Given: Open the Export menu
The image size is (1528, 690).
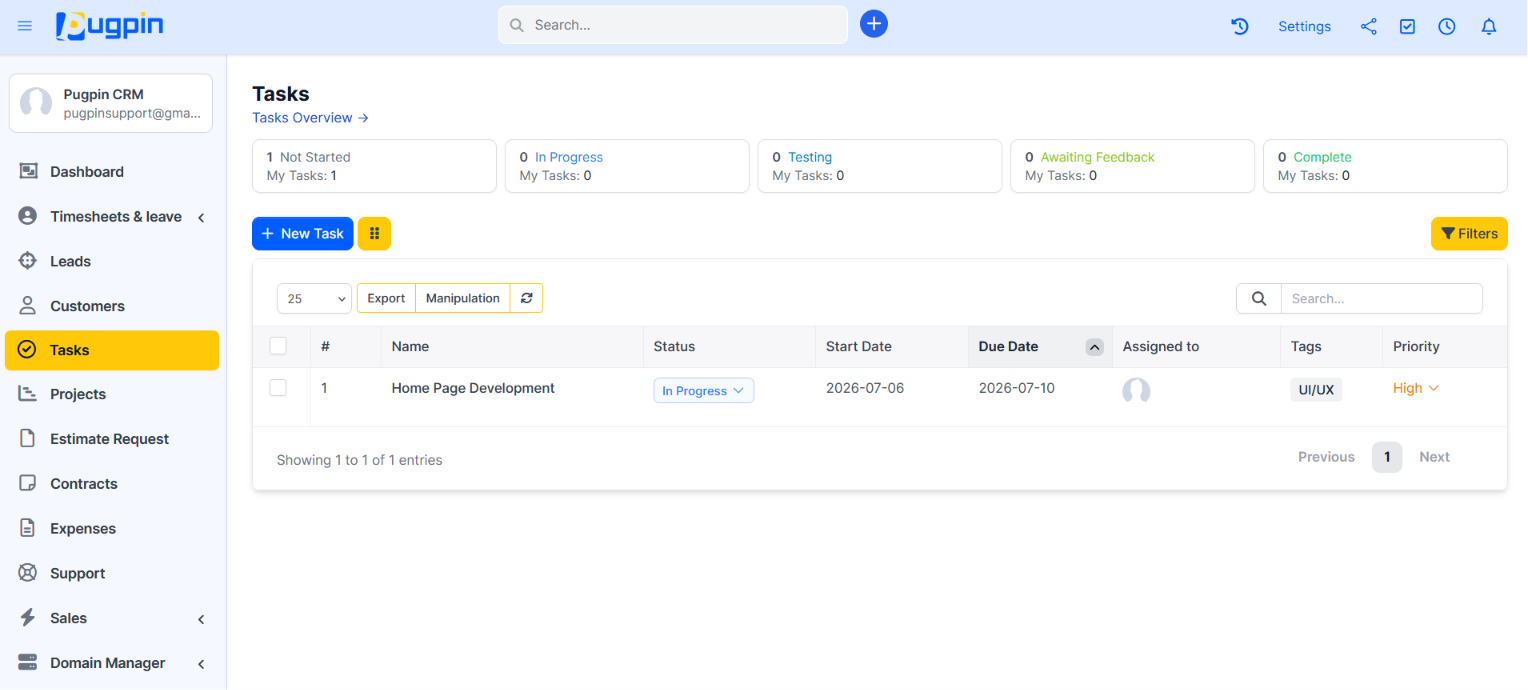Looking at the screenshot, I should pyautogui.click(x=386, y=298).
